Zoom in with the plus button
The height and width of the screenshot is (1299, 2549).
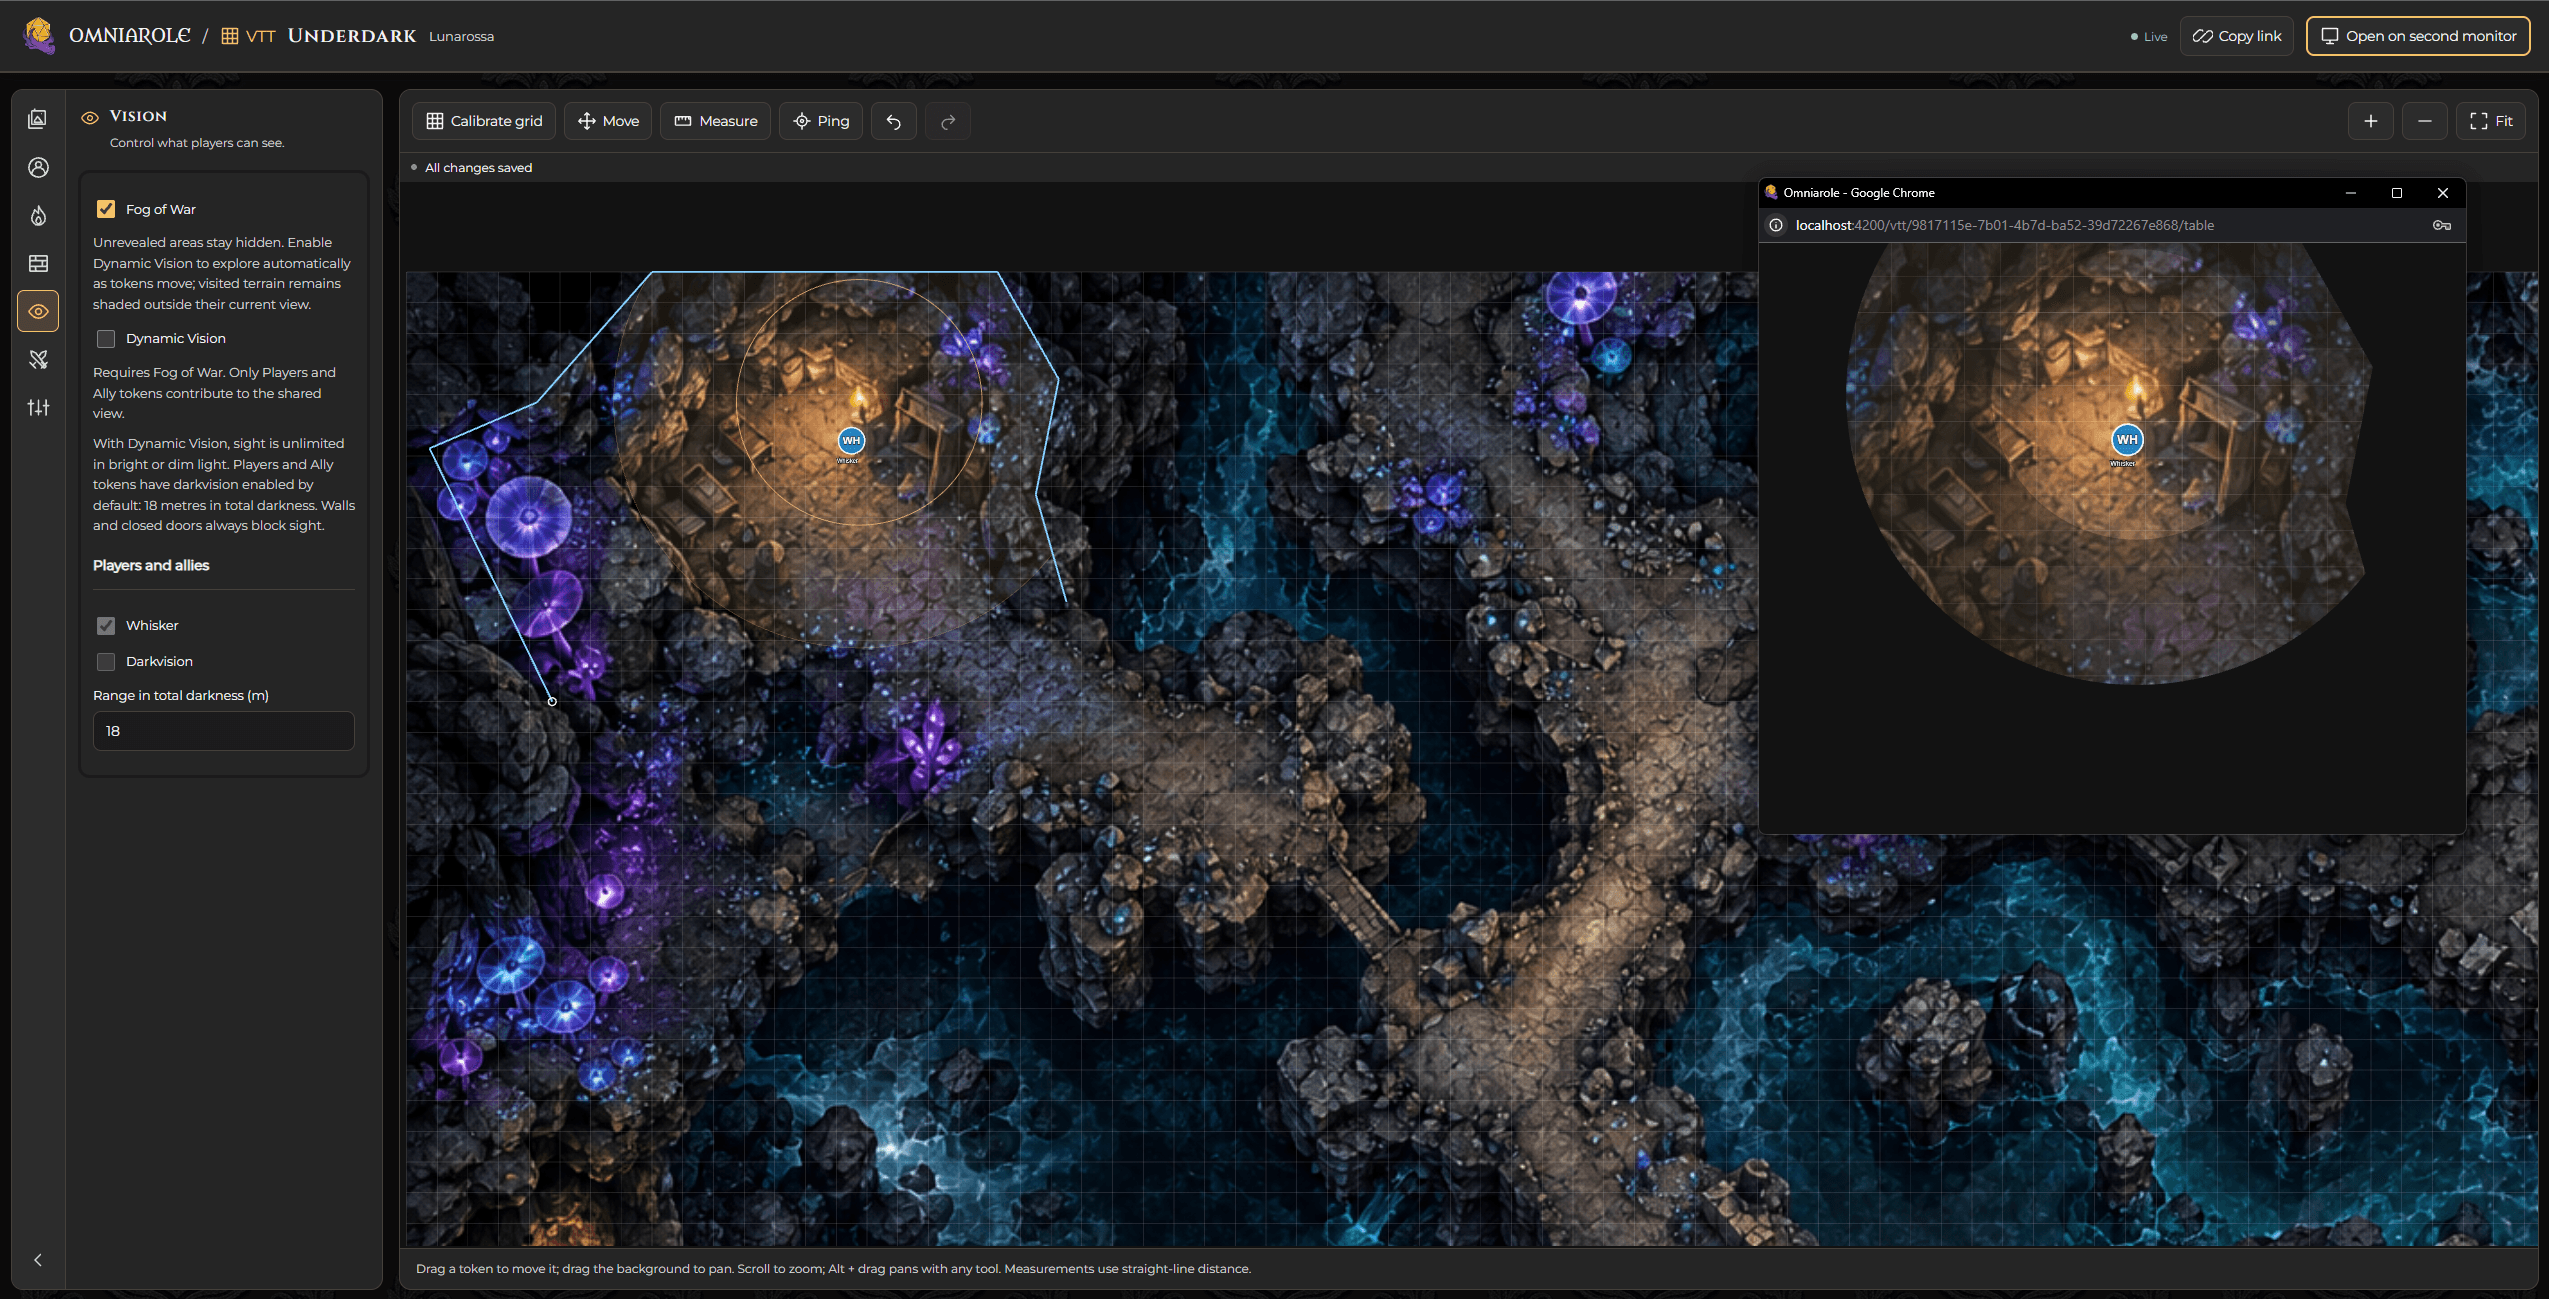click(x=2370, y=121)
